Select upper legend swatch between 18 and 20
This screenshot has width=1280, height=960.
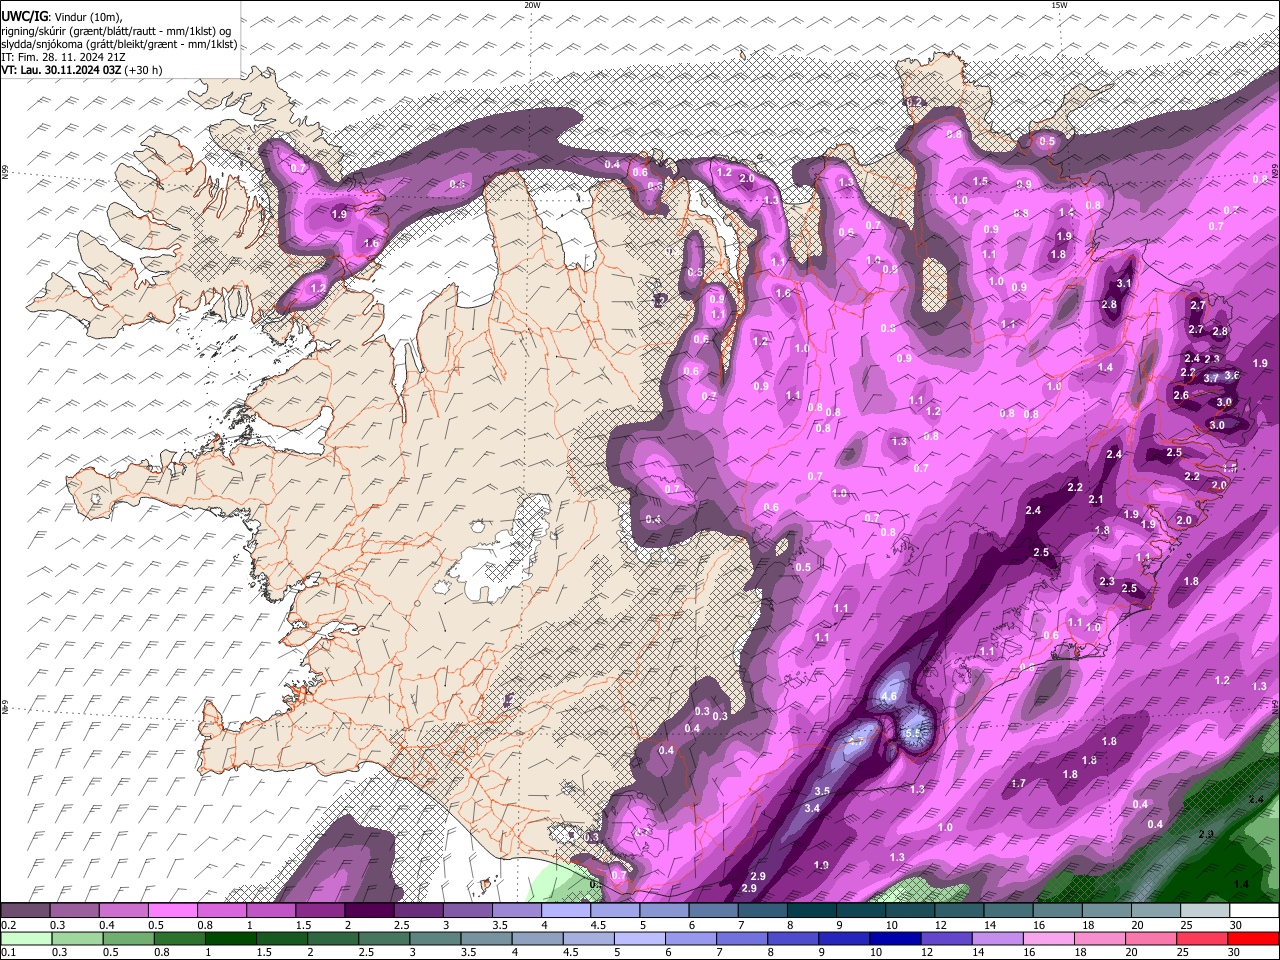pos(1107,910)
